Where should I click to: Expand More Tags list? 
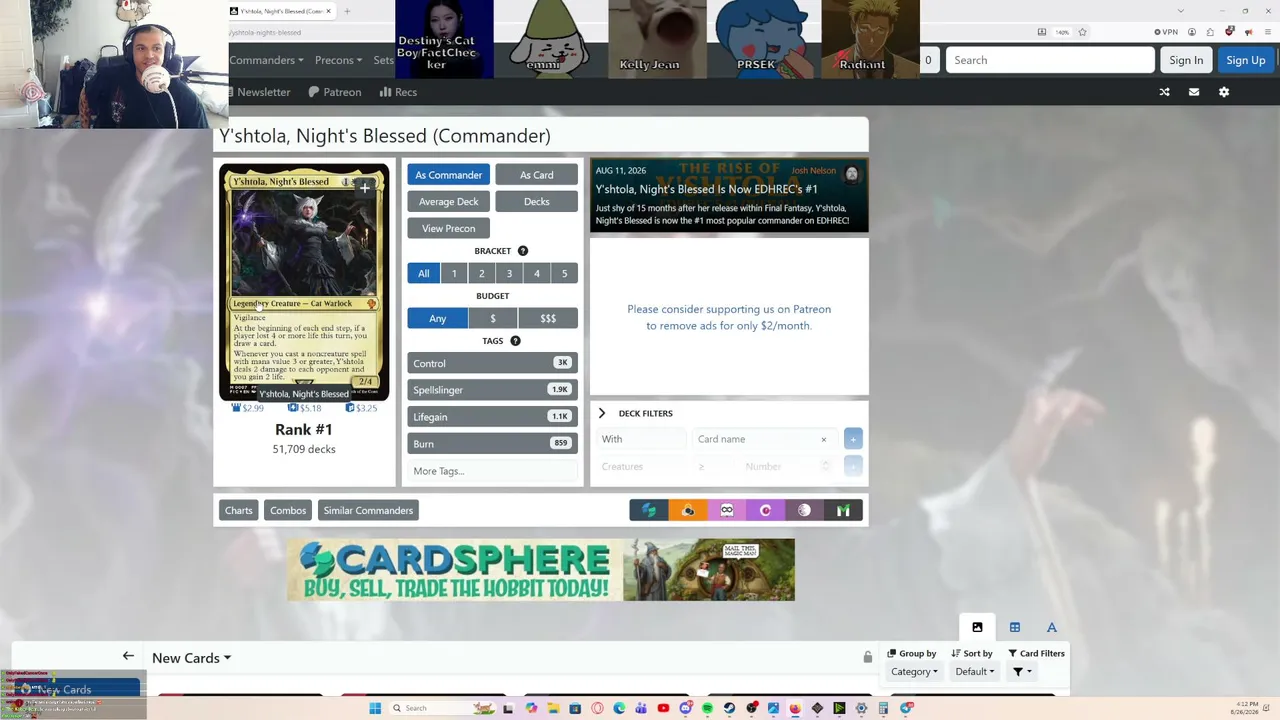tap(492, 471)
